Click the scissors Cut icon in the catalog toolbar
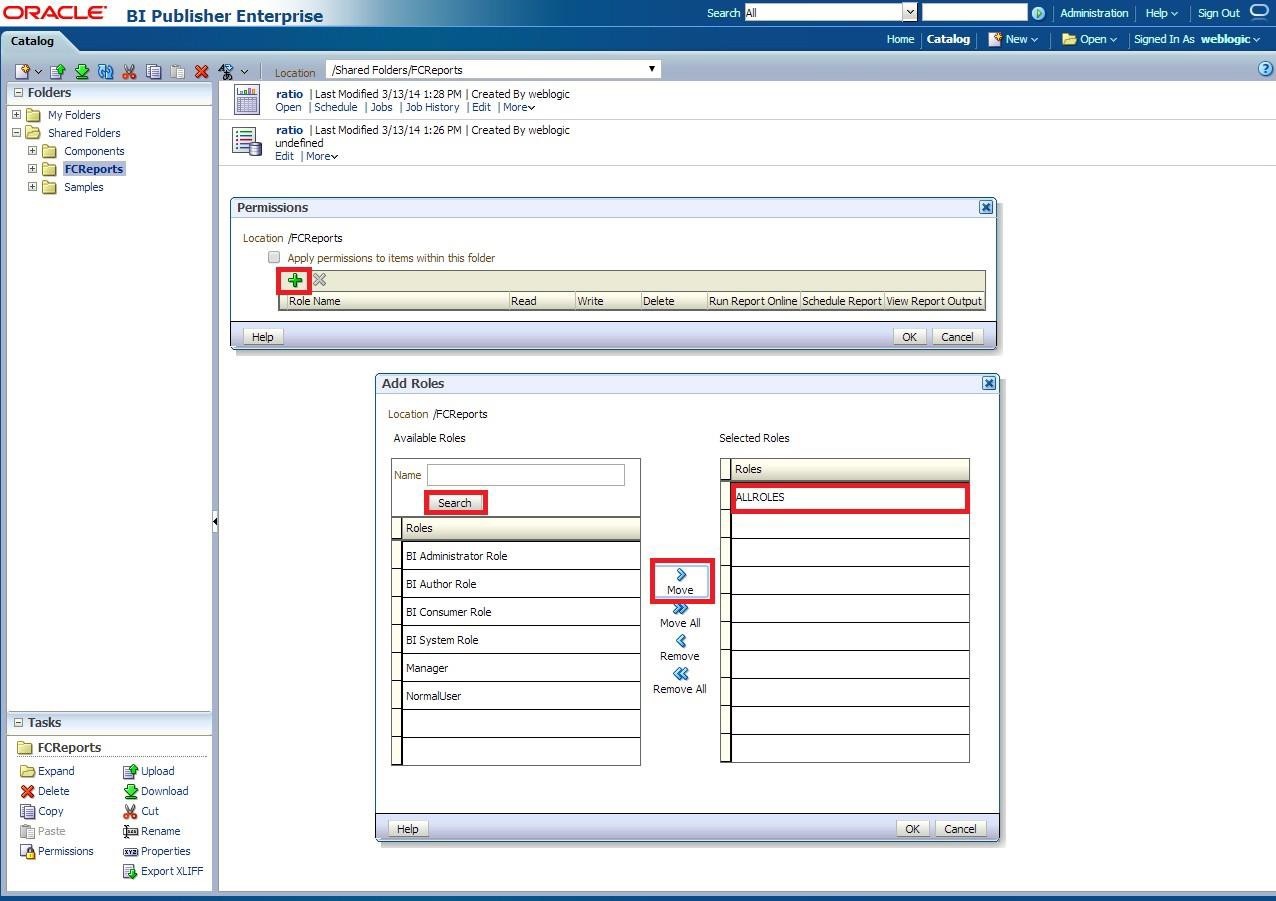The width and height of the screenshot is (1276, 901). point(129,71)
